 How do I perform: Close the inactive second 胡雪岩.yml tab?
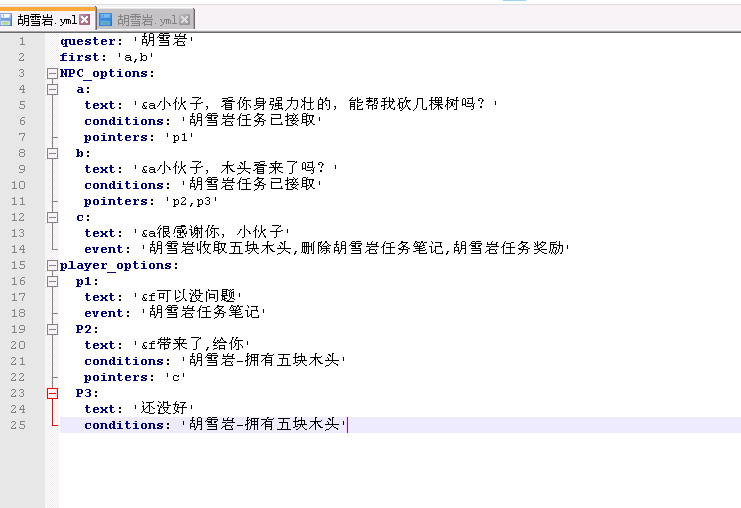[185, 19]
